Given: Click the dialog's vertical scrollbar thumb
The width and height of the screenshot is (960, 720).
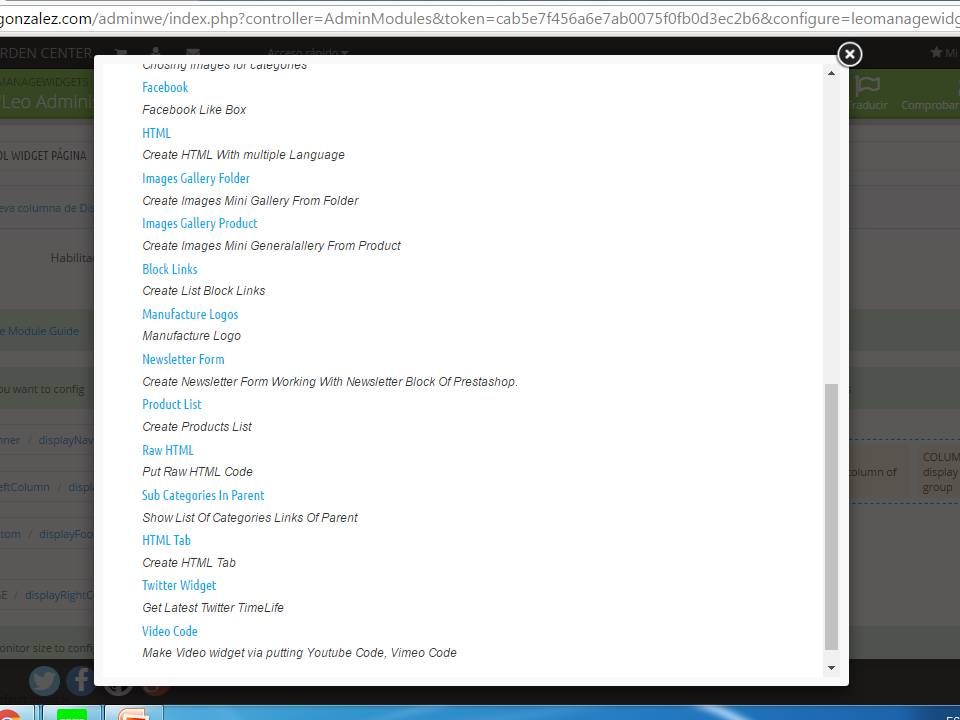Looking at the screenshot, I should pos(831,517).
